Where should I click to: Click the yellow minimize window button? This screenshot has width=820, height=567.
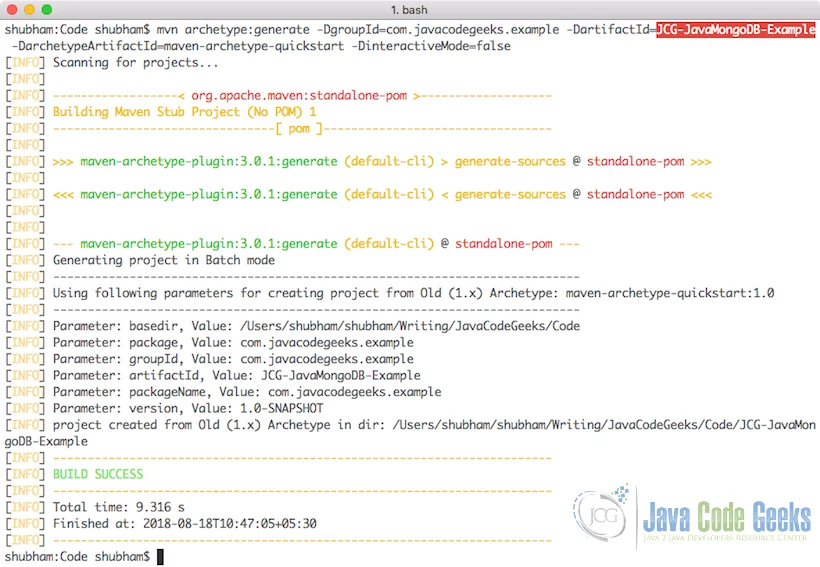[x=29, y=9]
